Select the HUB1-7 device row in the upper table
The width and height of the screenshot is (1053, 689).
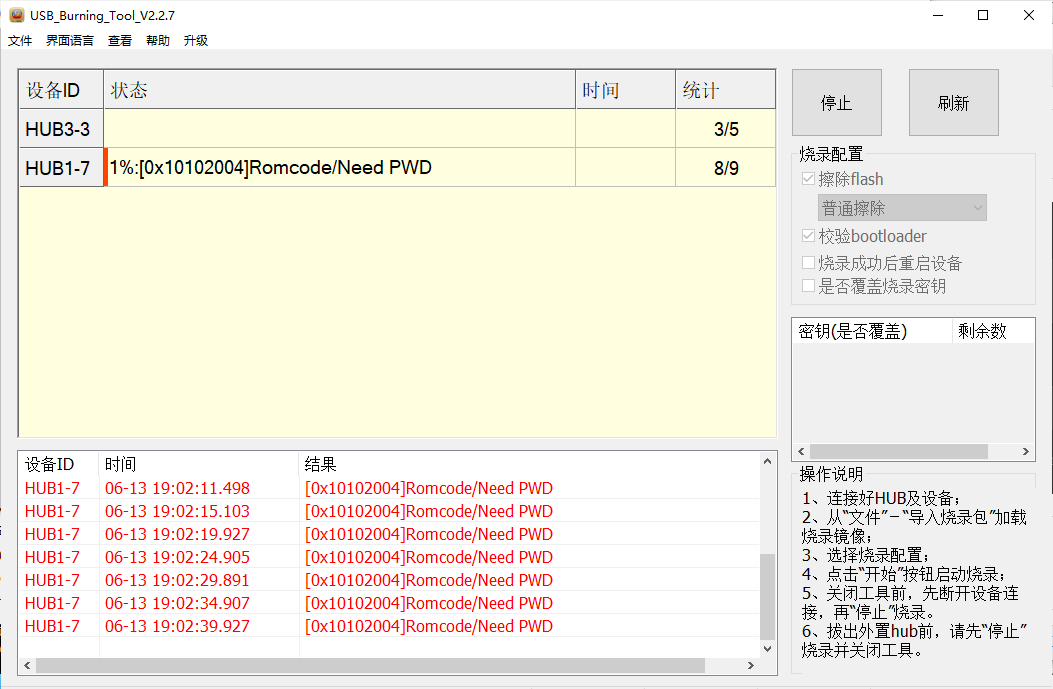coord(397,168)
